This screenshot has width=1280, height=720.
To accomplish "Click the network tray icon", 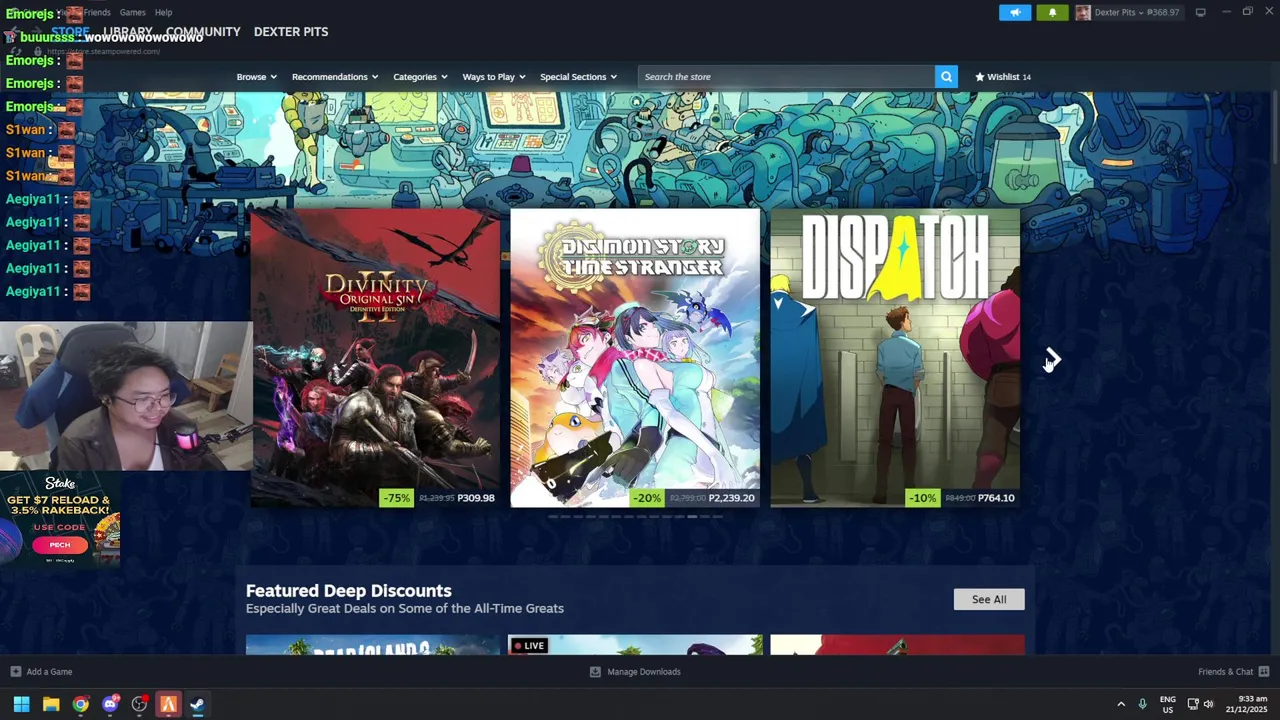I will click(1193, 704).
